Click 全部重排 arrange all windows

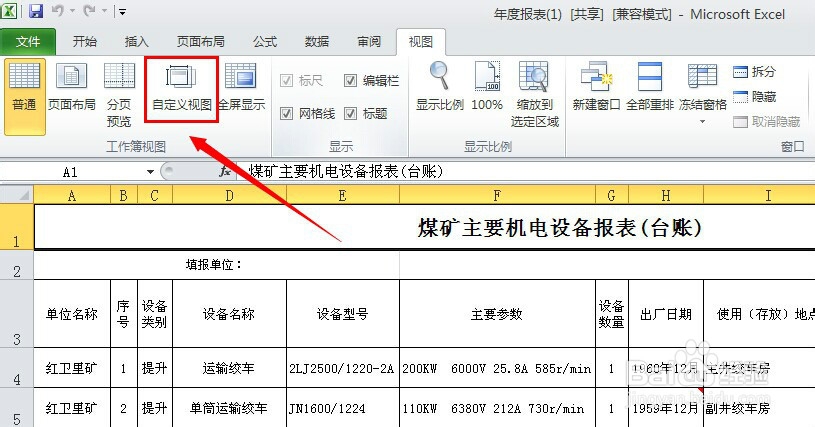coord(650,87)
